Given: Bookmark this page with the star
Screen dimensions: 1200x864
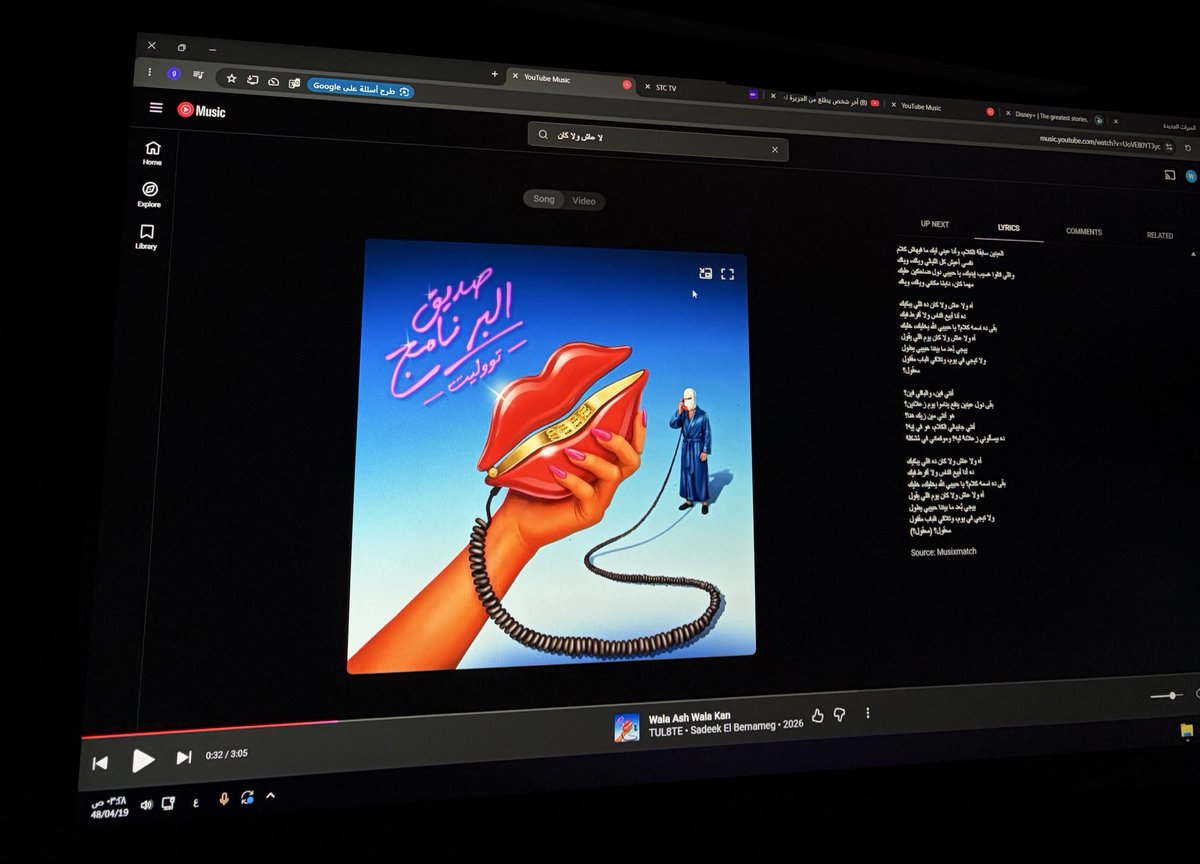Looking at the screenshot, I should (231, 78).
